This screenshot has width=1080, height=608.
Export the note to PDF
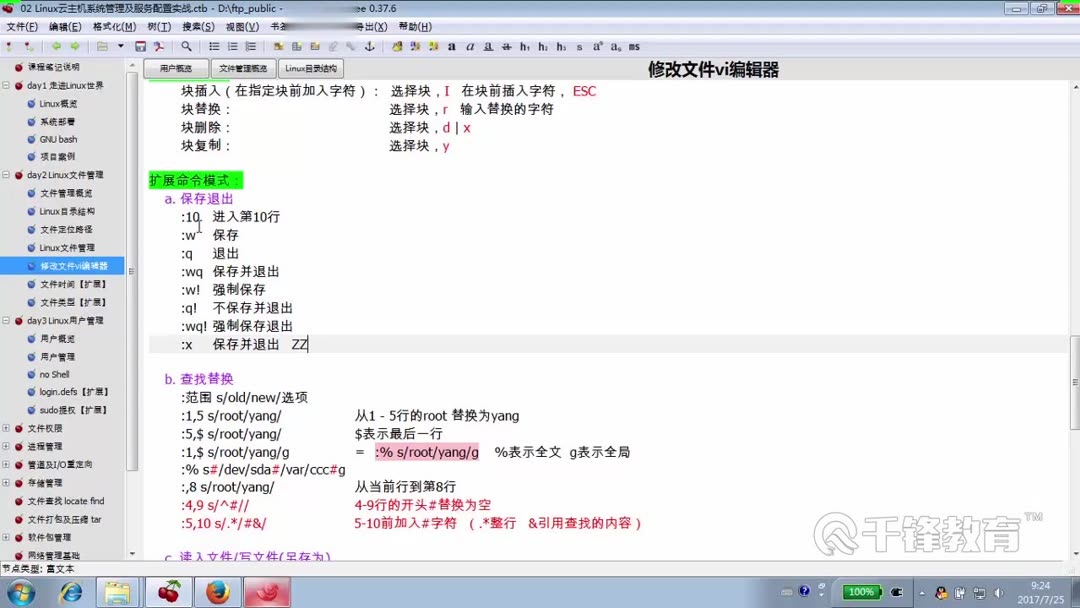pyautogui.click(x=157, y=47)
